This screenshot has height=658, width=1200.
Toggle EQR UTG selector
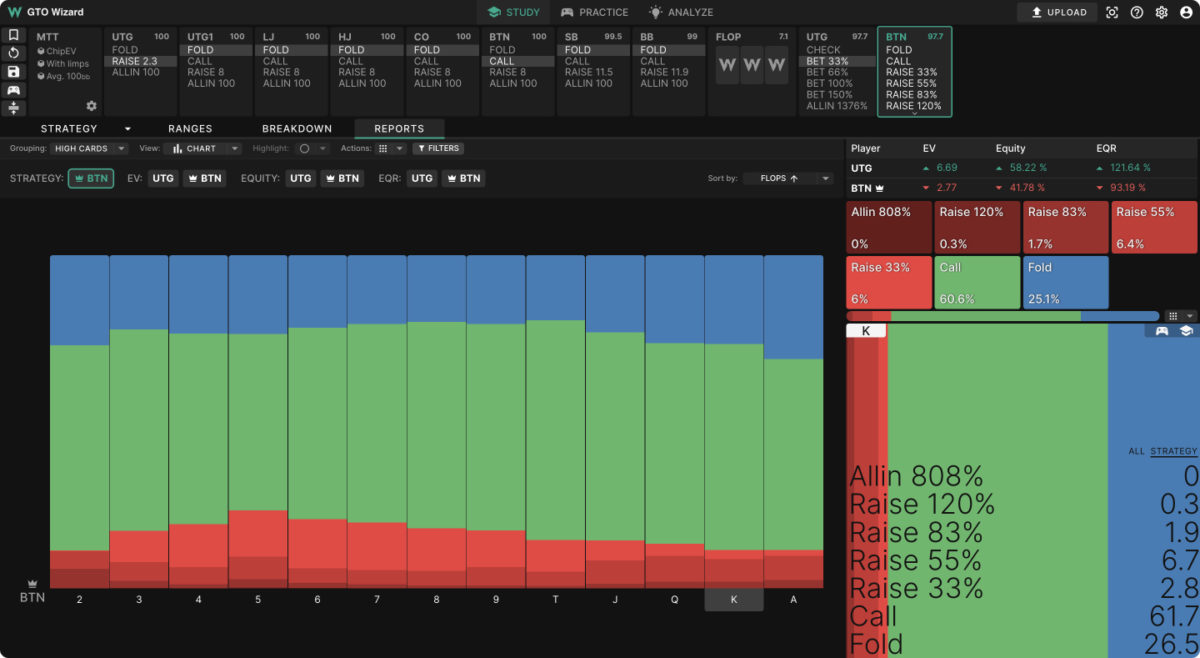pyautogui.click(x=422, y=178)
